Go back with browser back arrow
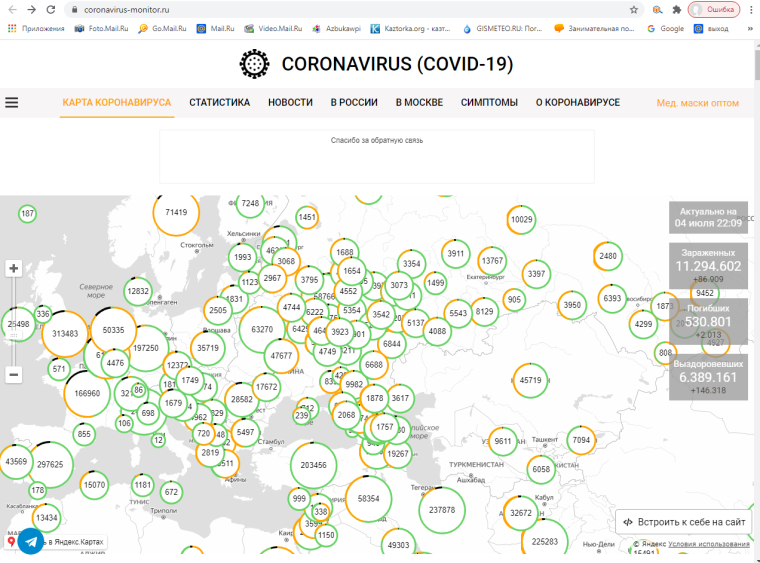Viewport: 760px width, 563px height. click(x=11, y=9)
